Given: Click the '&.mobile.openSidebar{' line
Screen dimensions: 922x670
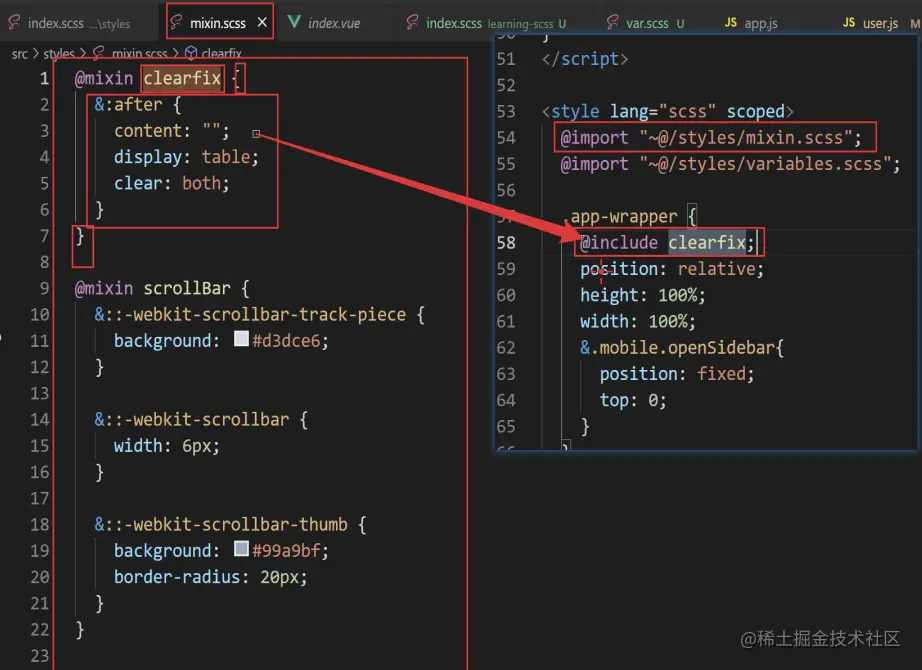Looking at the screenshot, I should pyautogui.click(x=682, y=348).
